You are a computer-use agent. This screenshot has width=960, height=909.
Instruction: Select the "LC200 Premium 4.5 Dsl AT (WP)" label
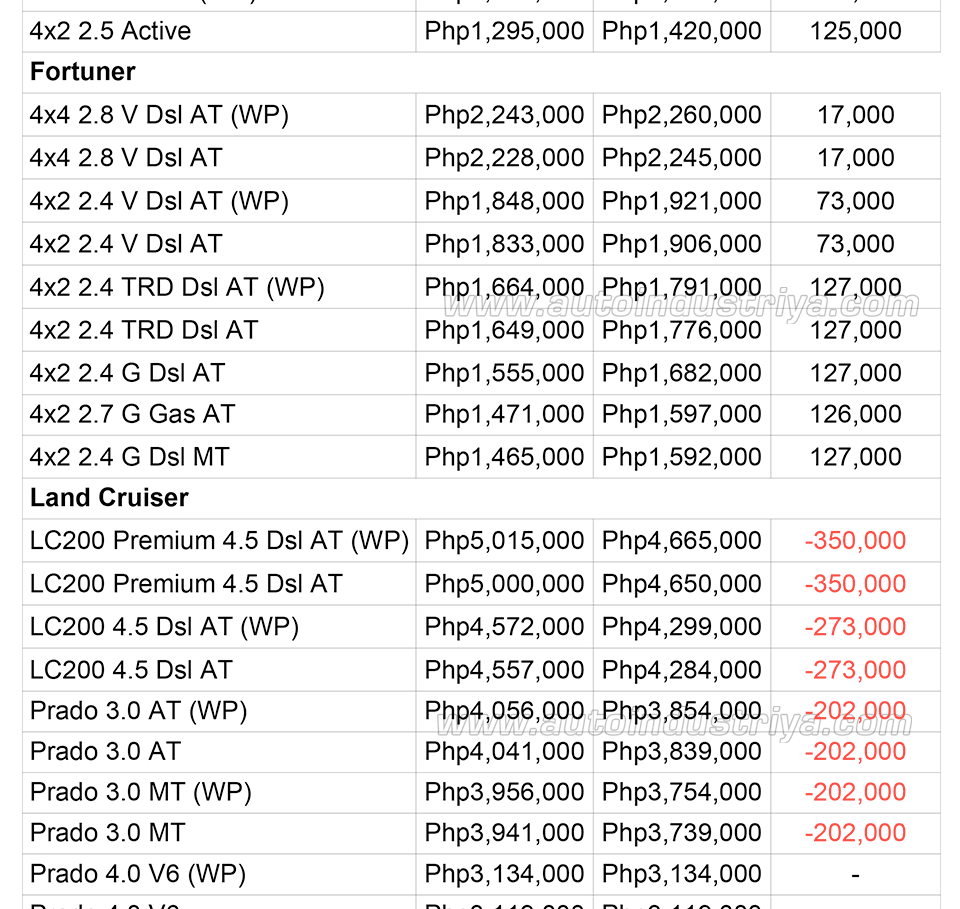(219, 541)
